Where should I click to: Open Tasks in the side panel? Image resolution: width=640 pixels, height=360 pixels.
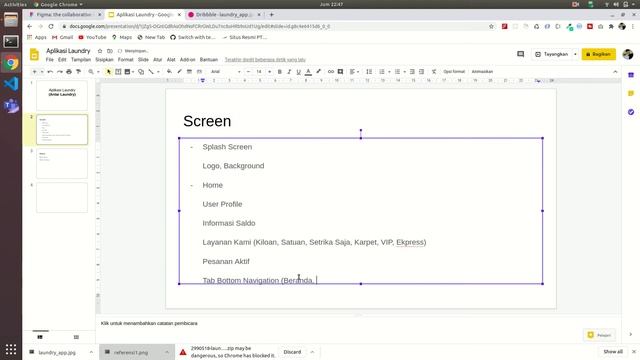pyautogui.click(x=631, y=112)
